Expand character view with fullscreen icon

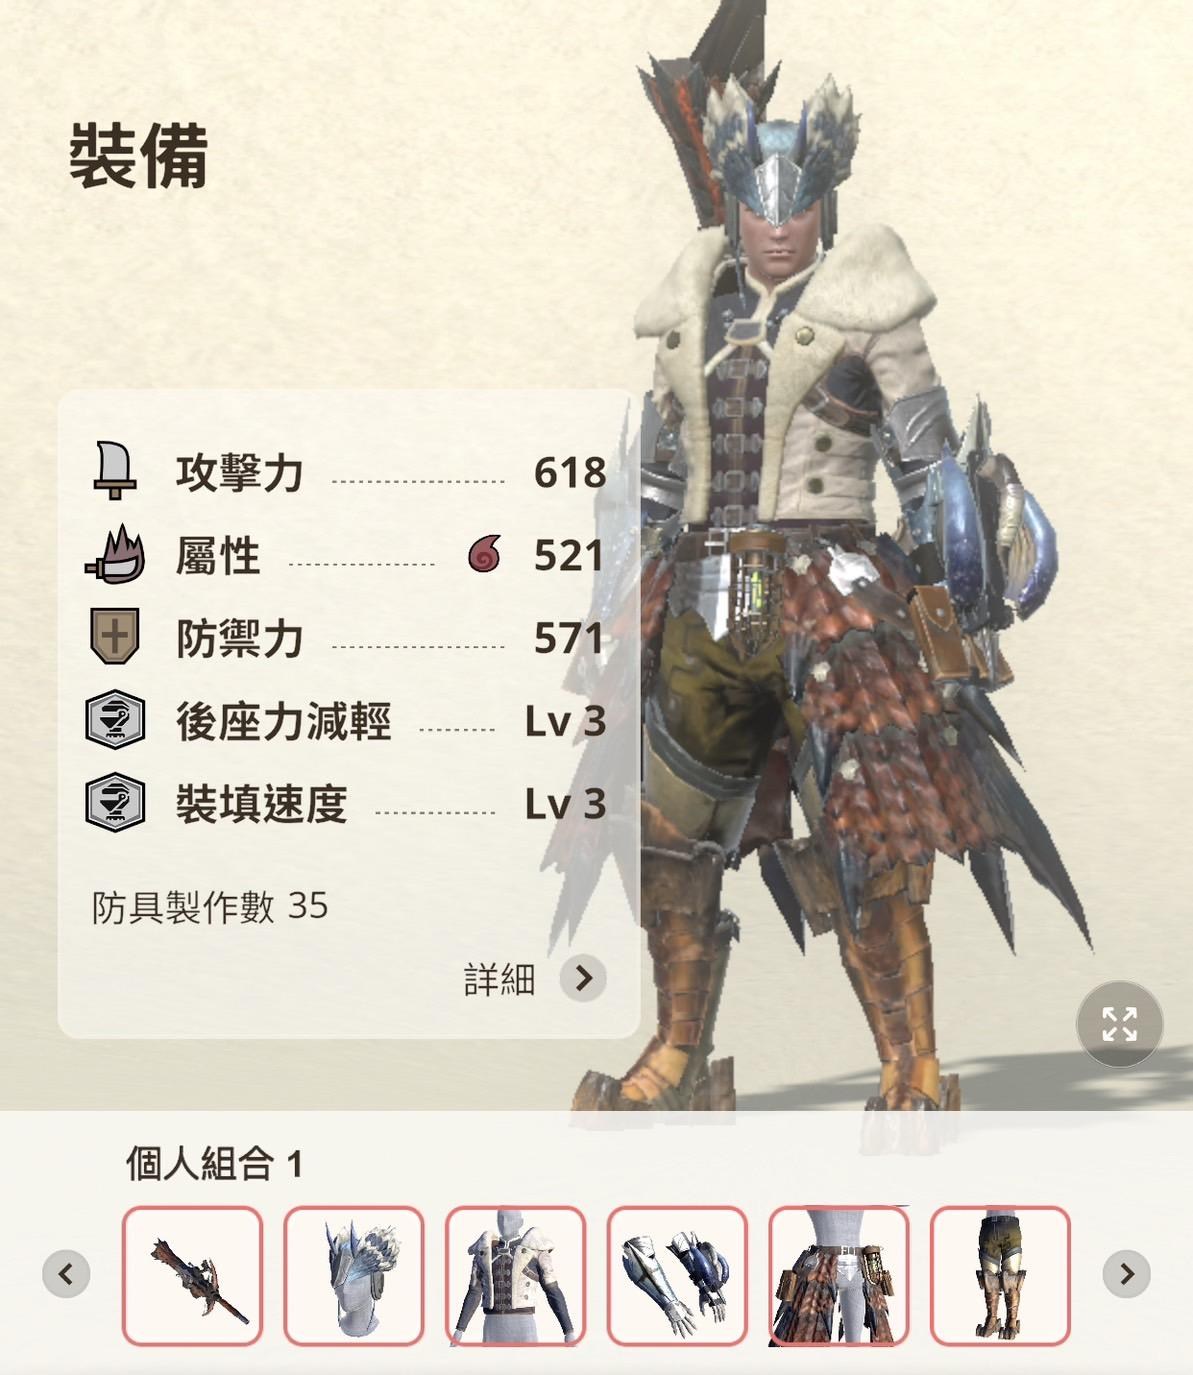click(1119, 1024)
